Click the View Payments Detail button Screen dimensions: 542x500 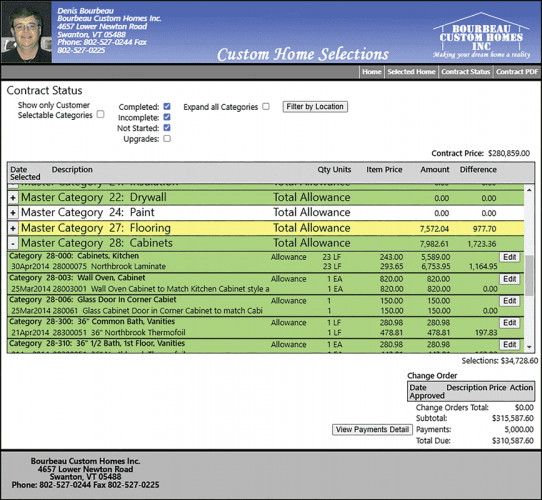[372, 429]
